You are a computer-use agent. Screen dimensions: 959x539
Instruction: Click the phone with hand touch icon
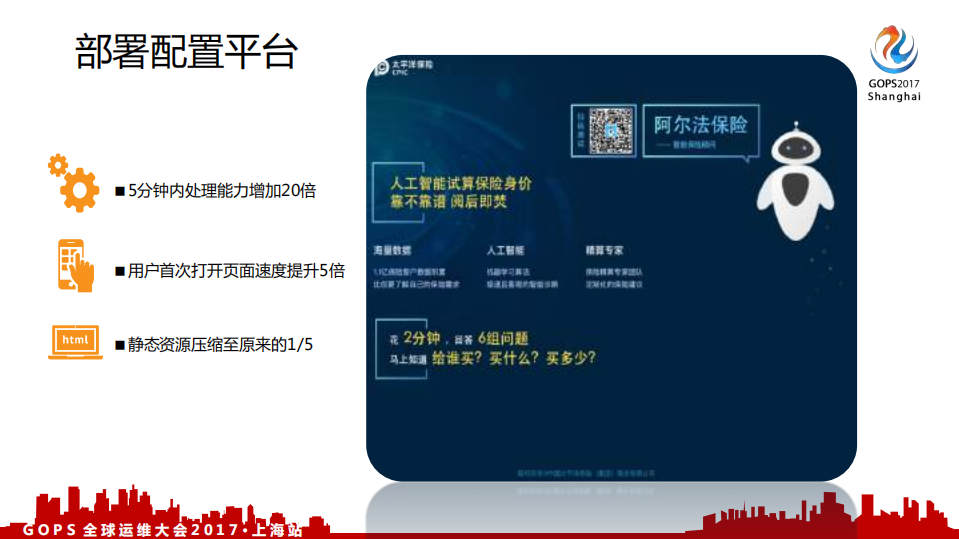click(x=76, y=266)
